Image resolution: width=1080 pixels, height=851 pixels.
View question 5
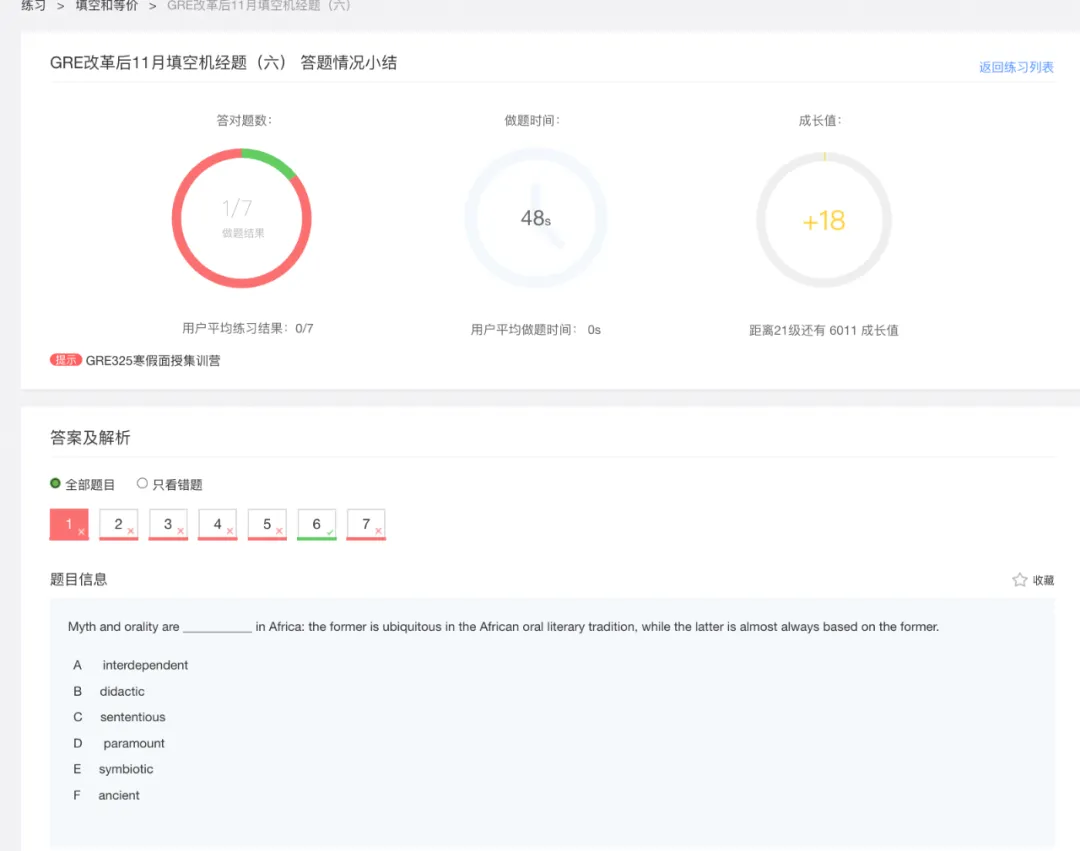coord(267,525)
